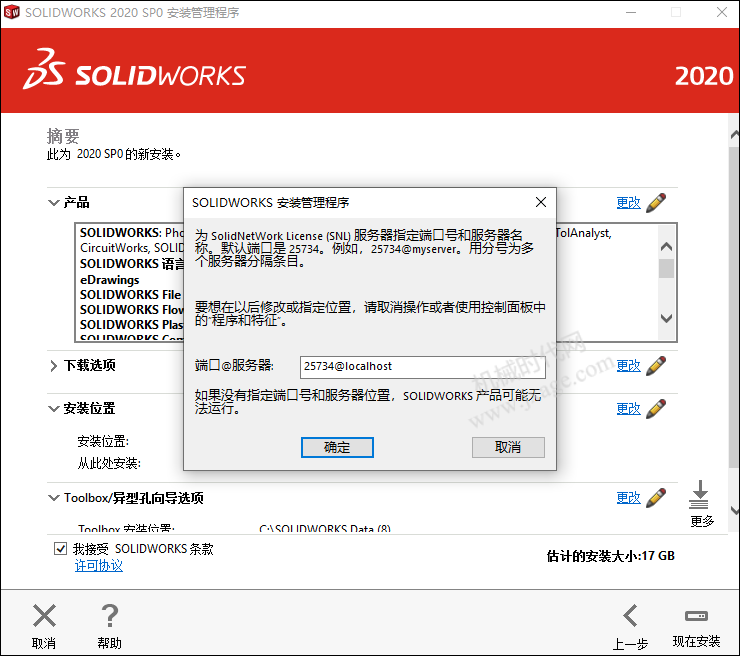
Task: Open the 许可协议 link
Action: [99, 565]
